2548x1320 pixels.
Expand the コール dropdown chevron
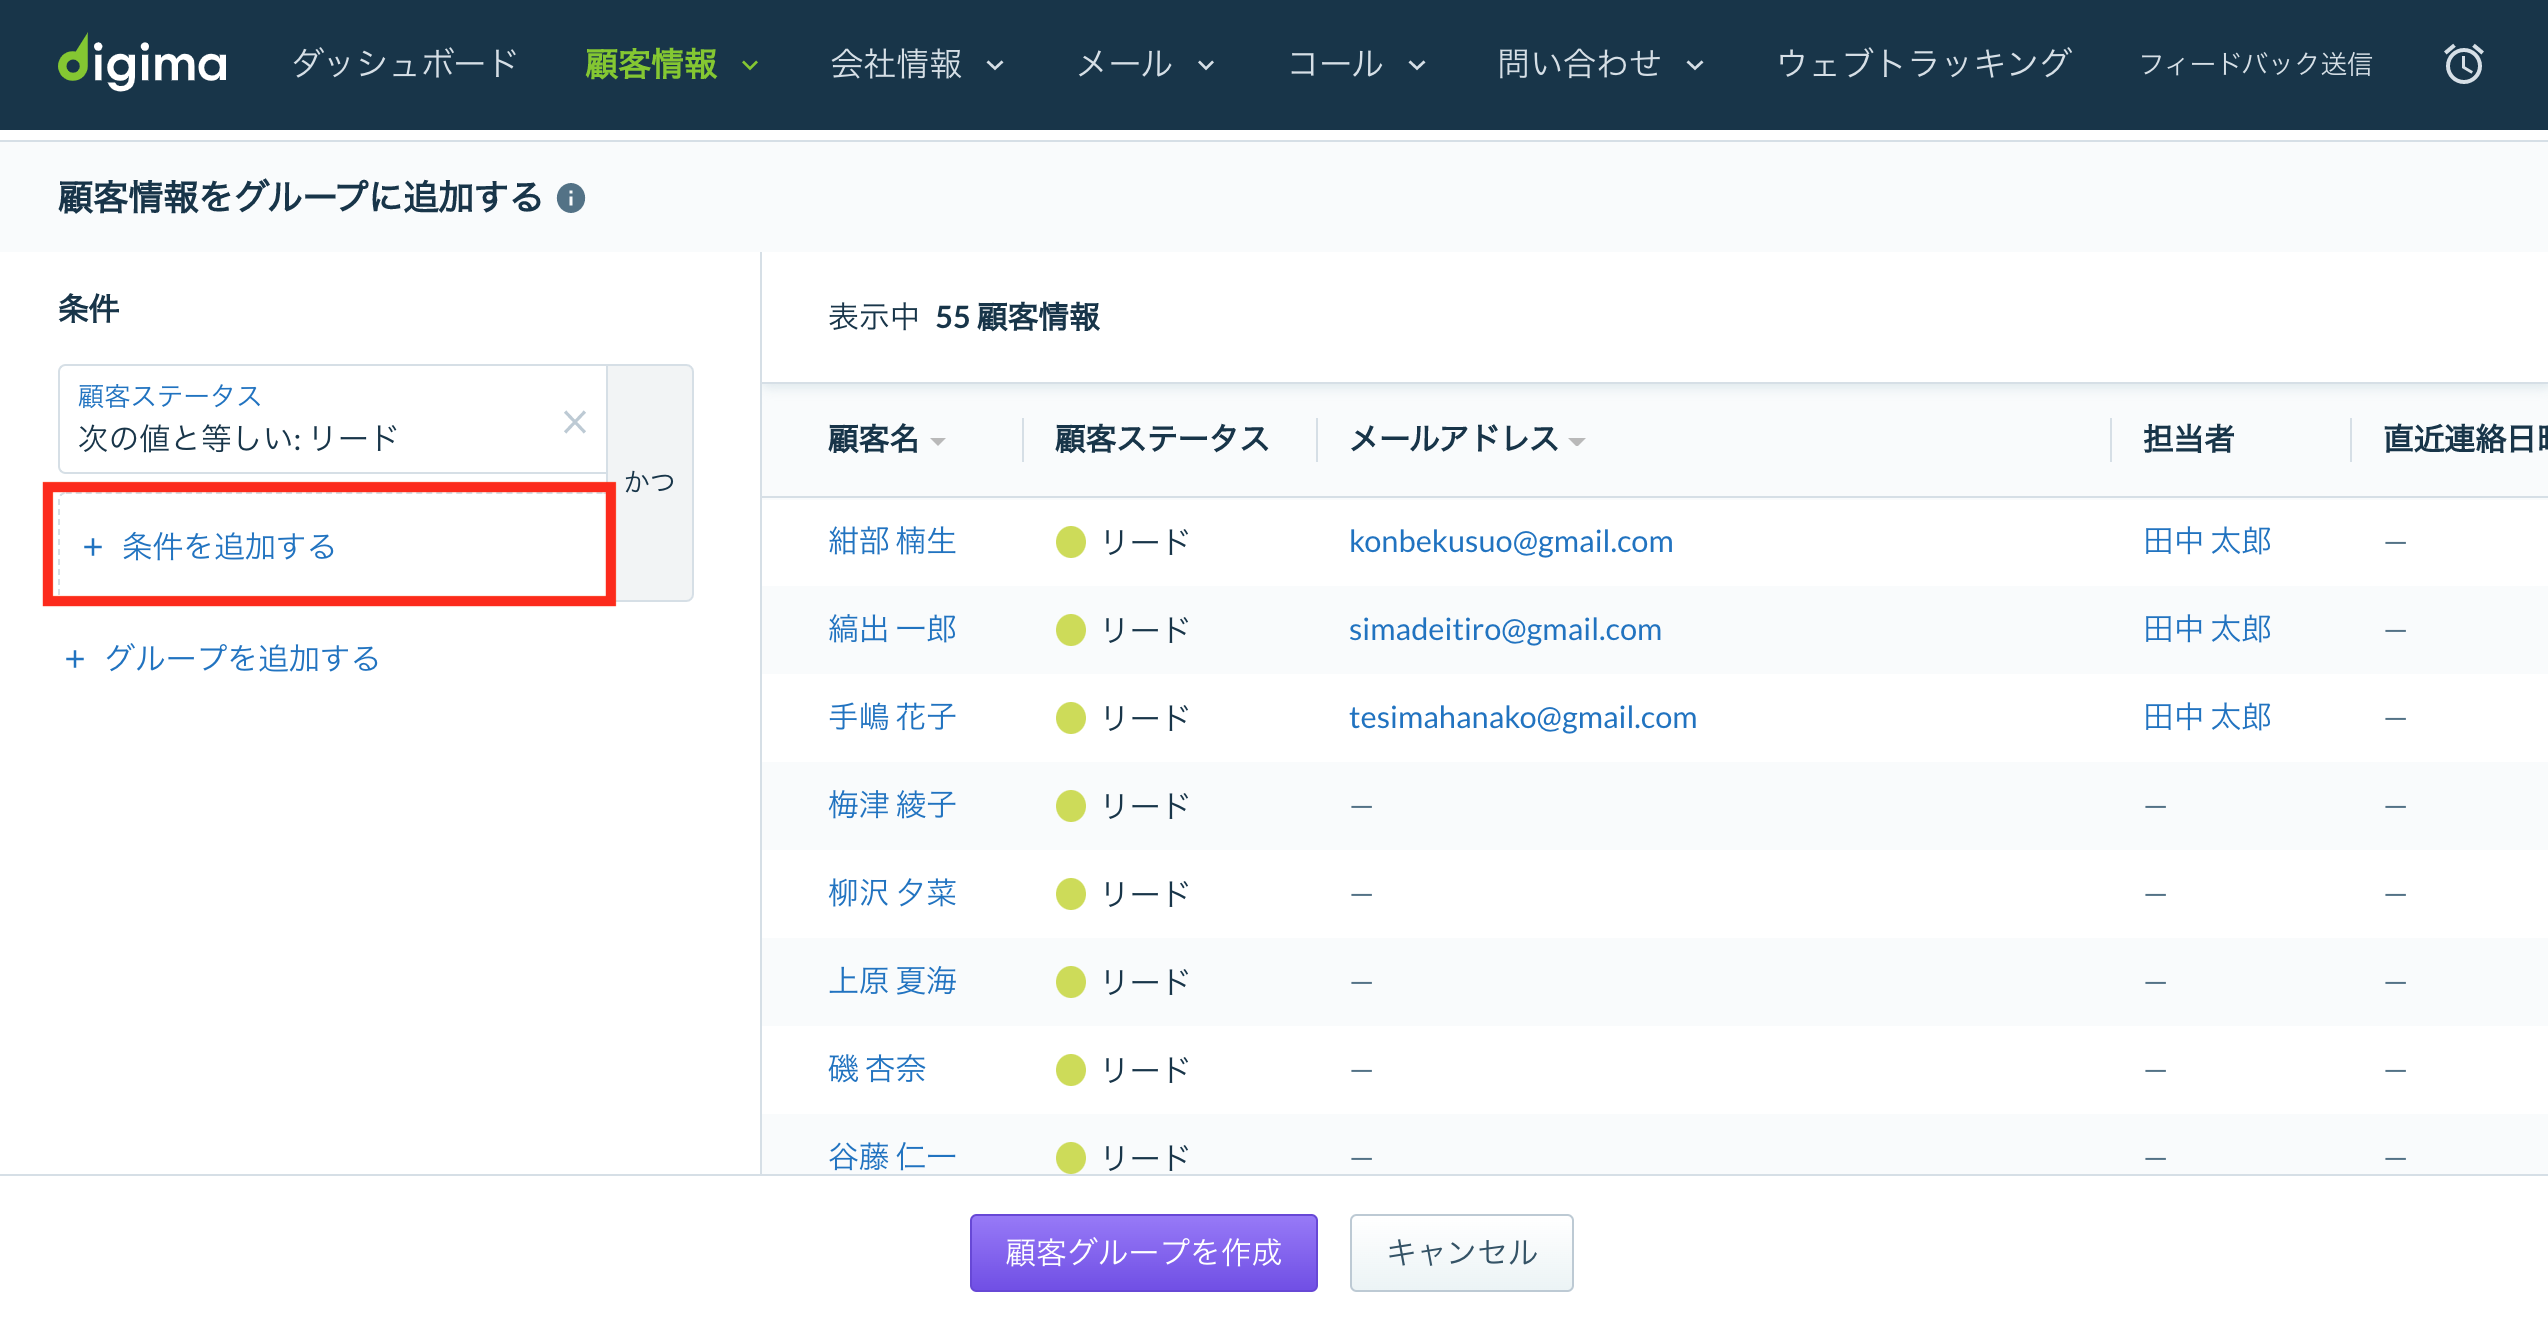pyautogui.click(x=1417, y=66)
